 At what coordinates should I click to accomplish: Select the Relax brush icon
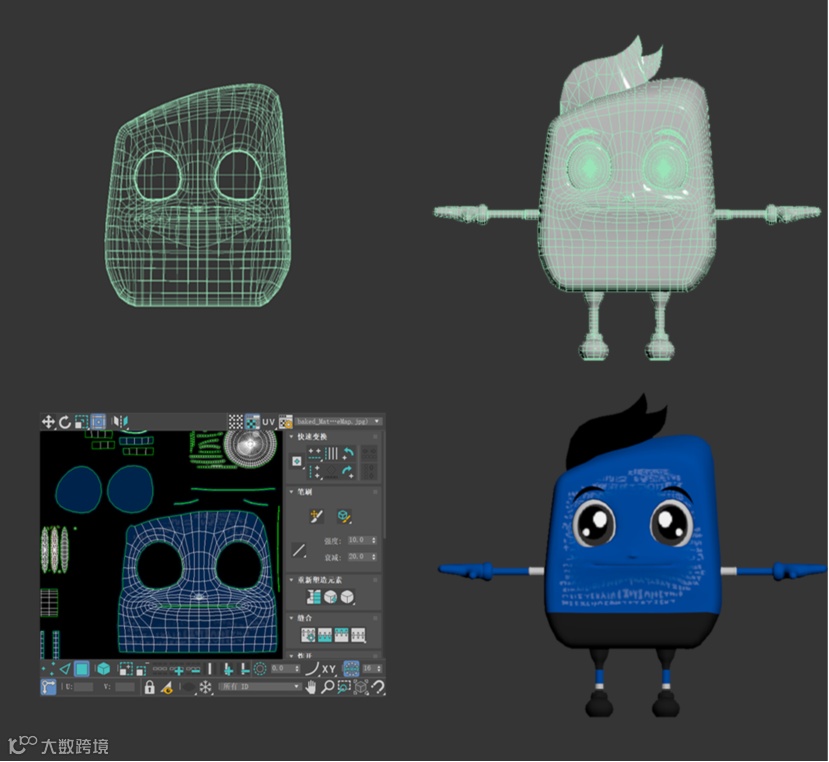coord(344,516)
